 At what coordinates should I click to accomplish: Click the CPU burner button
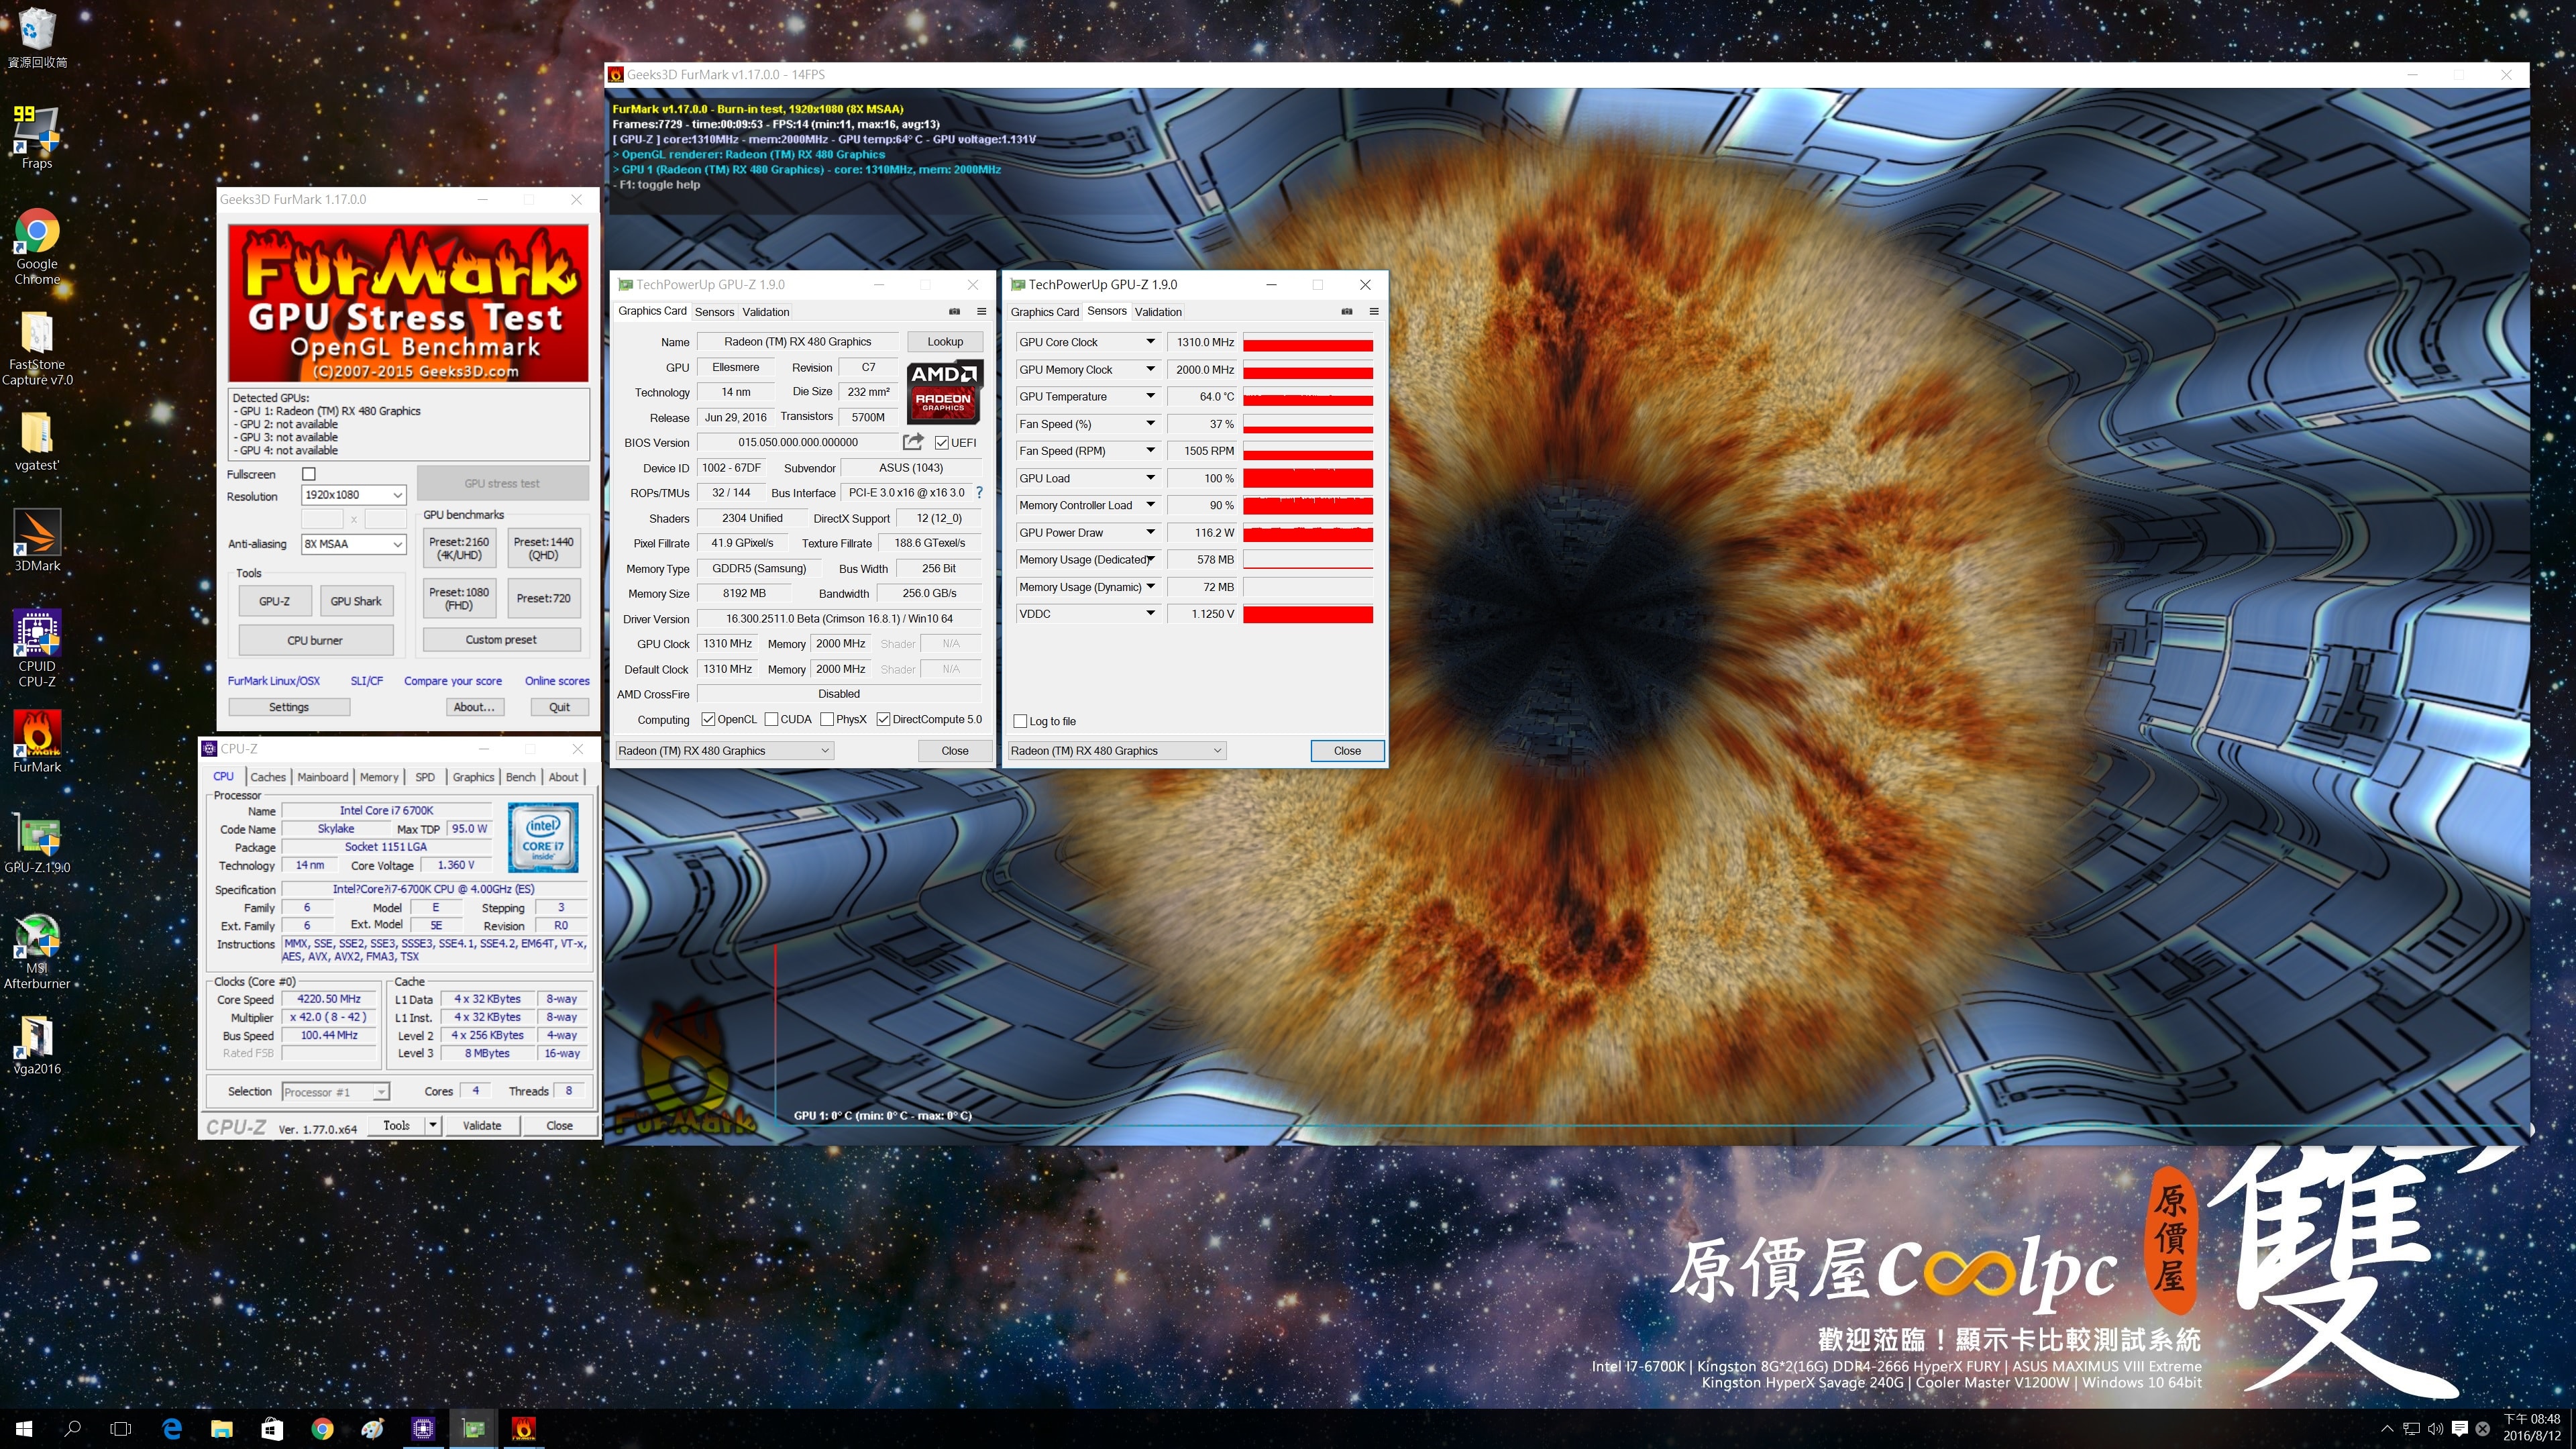[x=315, y=640]
